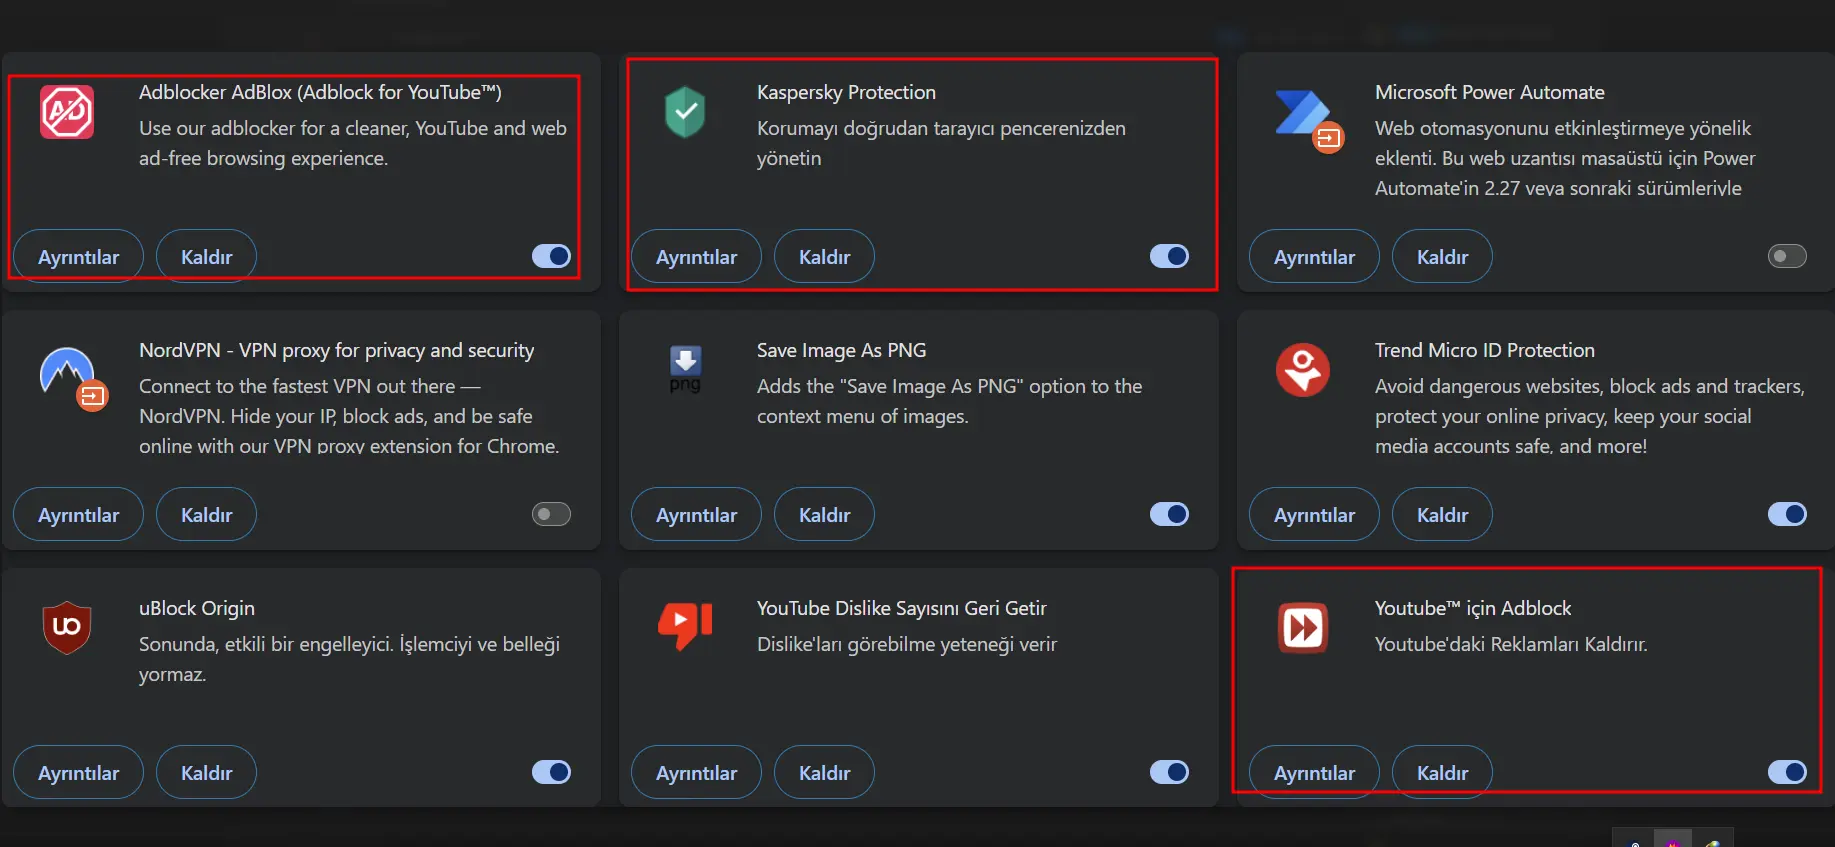Click the uBlock Origin shield icon

[67, 628]
